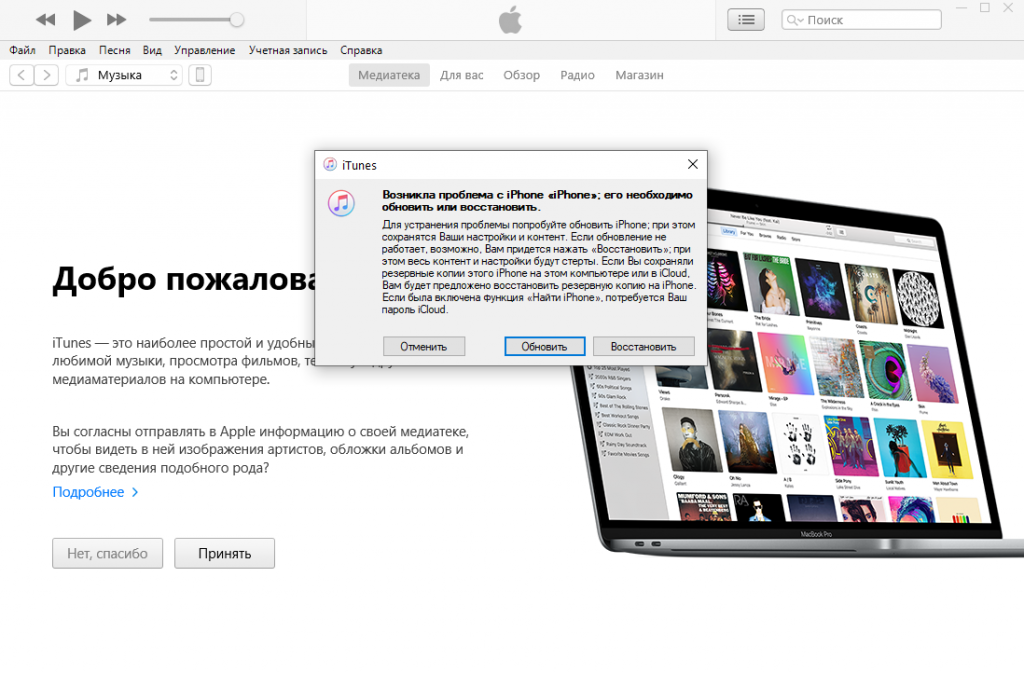Click the Нет, спасибо button

[x=108, y=554]
